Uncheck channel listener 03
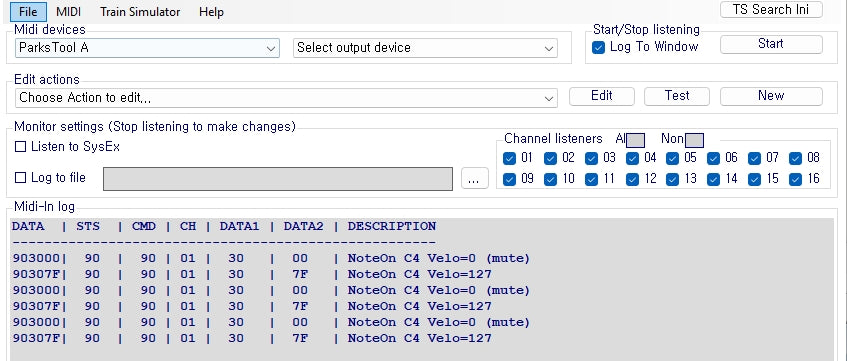 [x=591, y=158]
